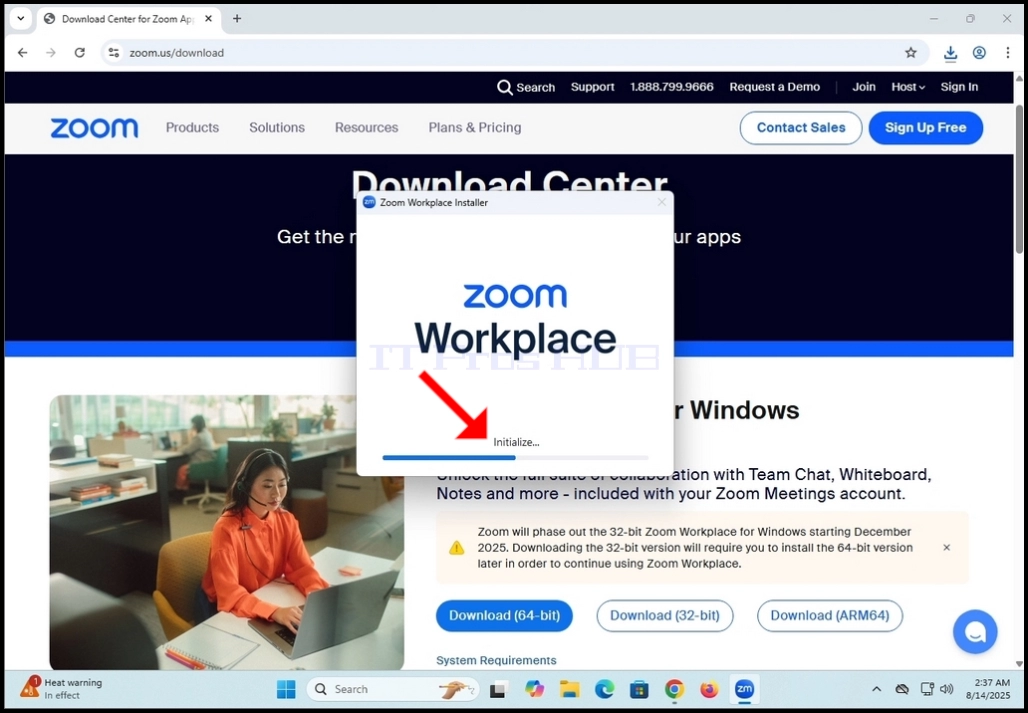This screenshot has height=713, width=1028.
Task: Open the tab search dropdown
Action: [20, 18]
